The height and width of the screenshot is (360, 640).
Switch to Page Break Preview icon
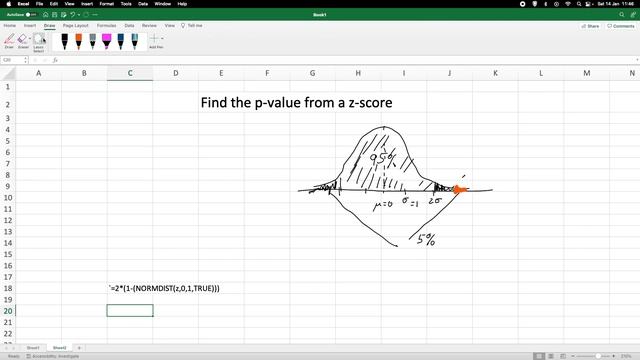tap(562, 356)
